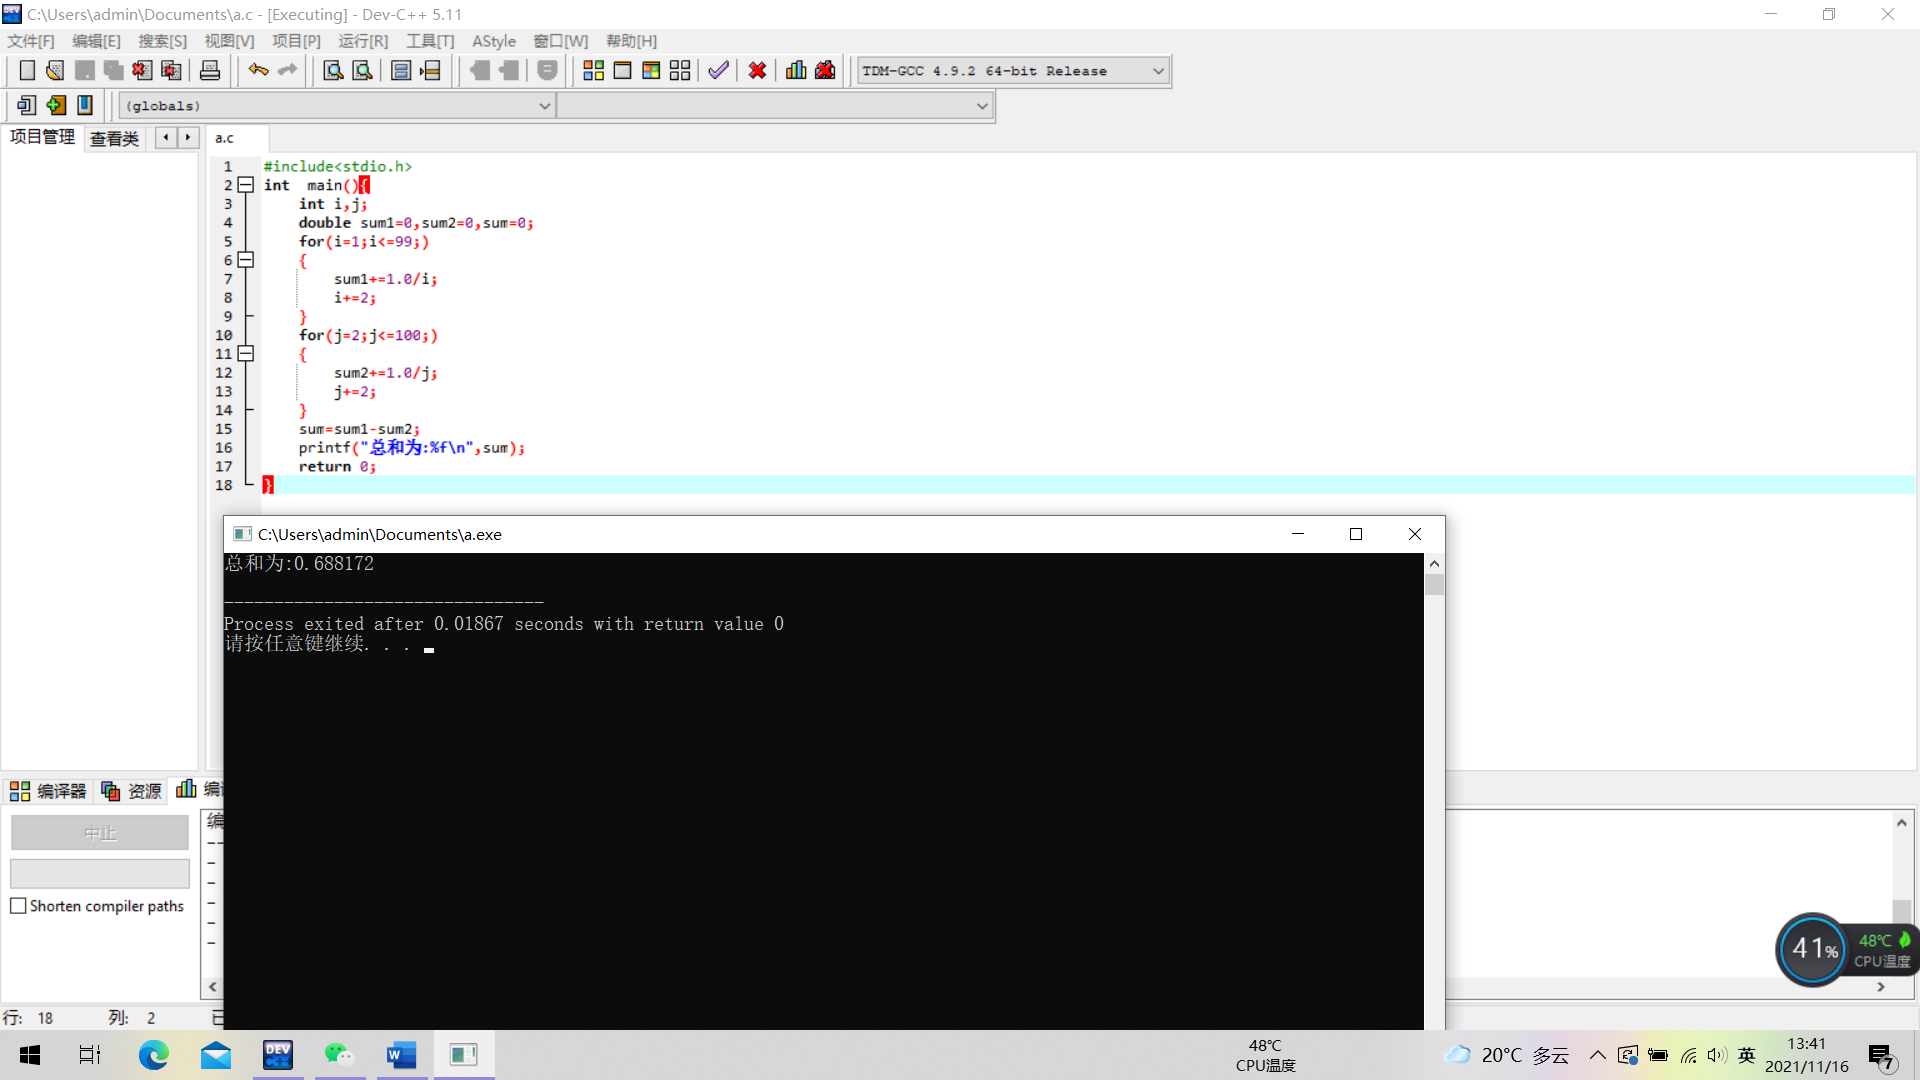
Task: Open the 运行[R] menu
Action: [x=362, y=41]
